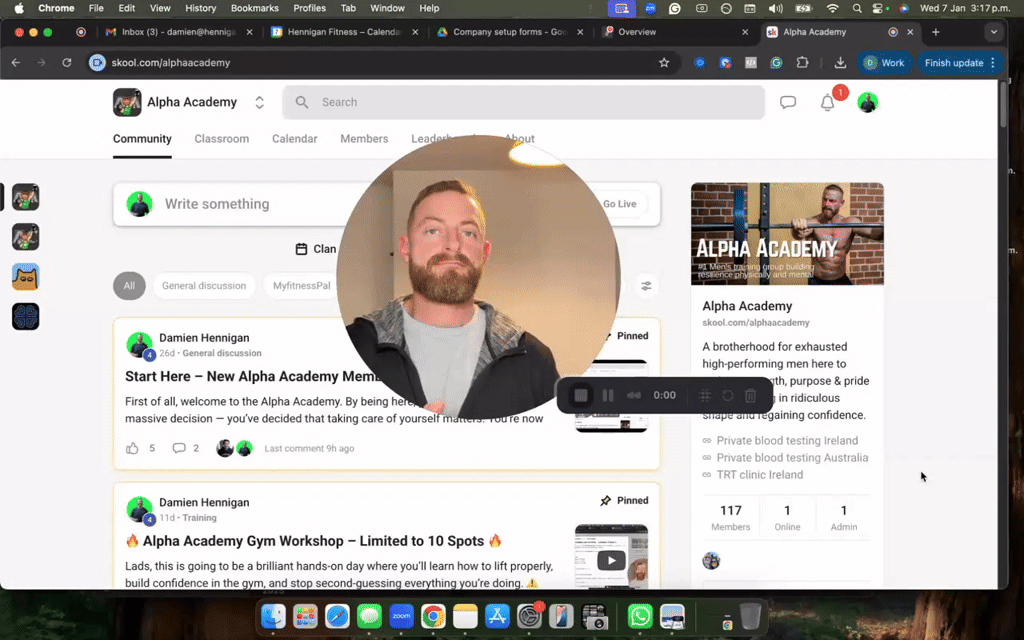This screenshot has height=640, width=1024.
Task: Open the profile avatar in Skool header
Action: (867, 103)
